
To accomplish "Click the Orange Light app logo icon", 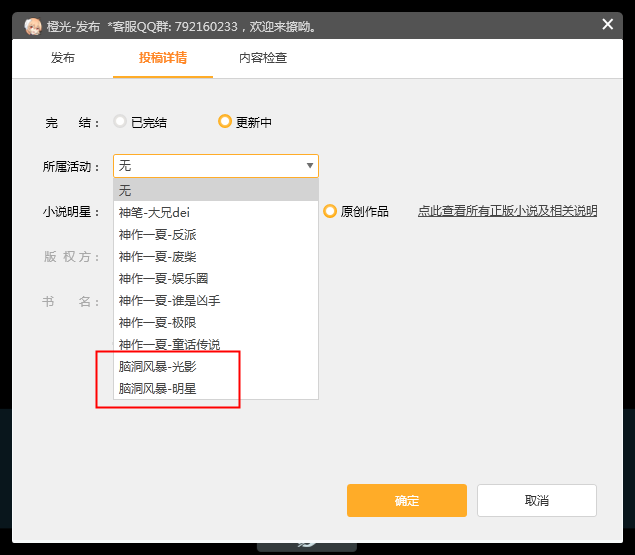I will [x=32, y=26].
